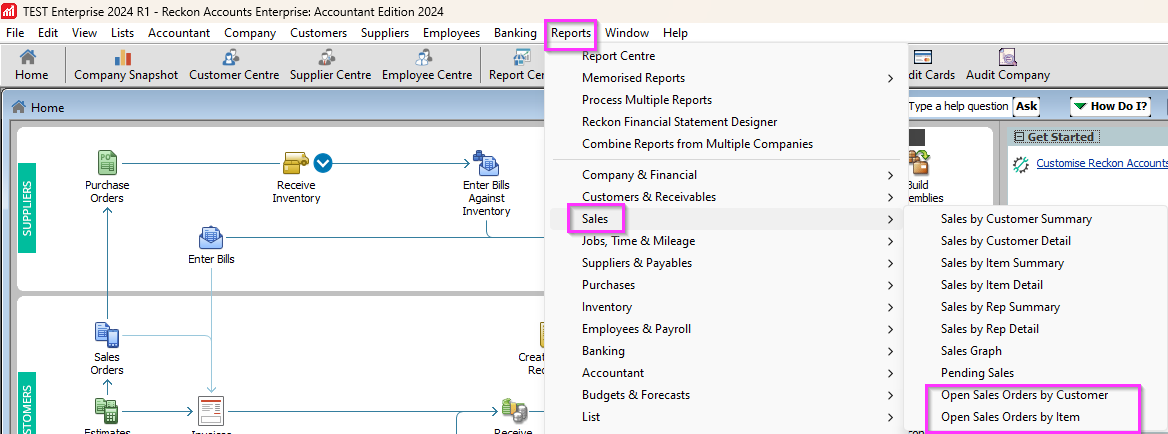The width and height of the screenshot is (1168, 434).
Task: Click the Reckon app icon in title bar
Action: 10,11
